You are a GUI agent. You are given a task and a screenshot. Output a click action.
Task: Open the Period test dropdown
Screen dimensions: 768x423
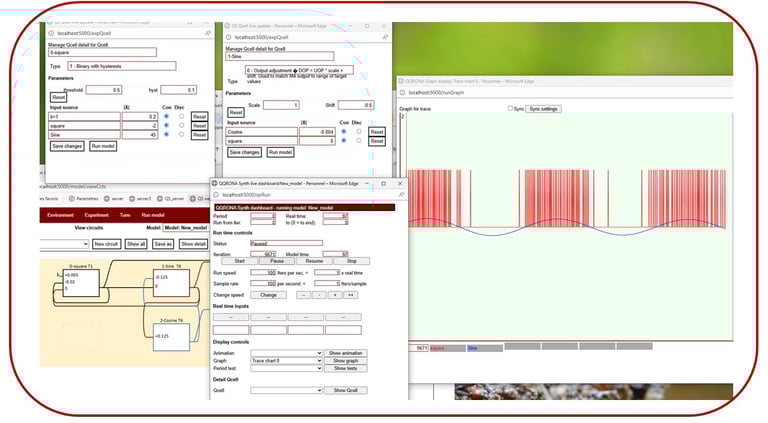pyautogui.click(x=286, y=368)
